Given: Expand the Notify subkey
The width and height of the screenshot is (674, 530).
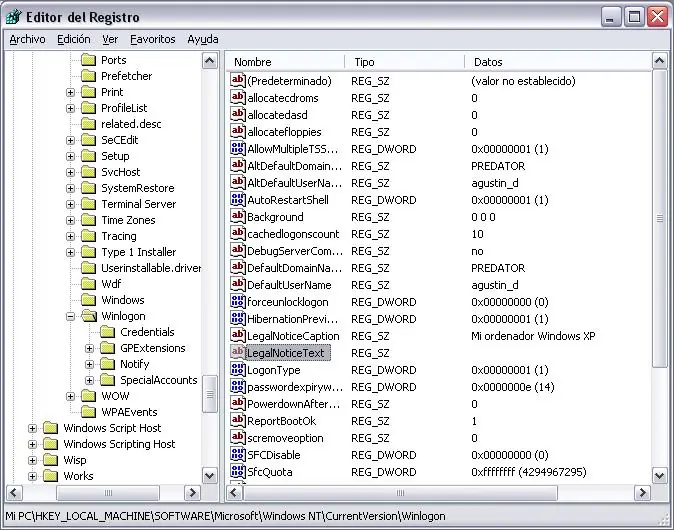Looking at the screenshot, I should (x=89, y=365).
